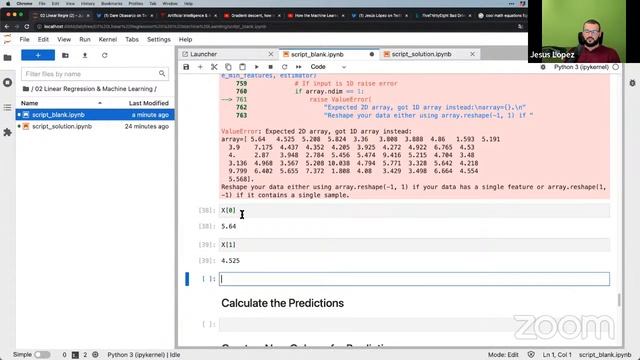Paste cell from clipboard
640x360 pixels.
242,67
